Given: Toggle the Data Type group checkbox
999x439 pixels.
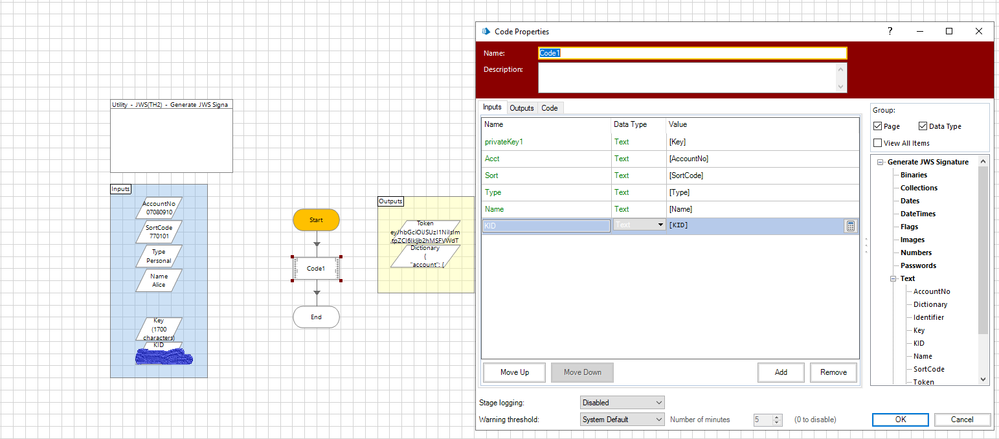Looking at the screenshot, I should pyautogui.click(x=923, y=126).
